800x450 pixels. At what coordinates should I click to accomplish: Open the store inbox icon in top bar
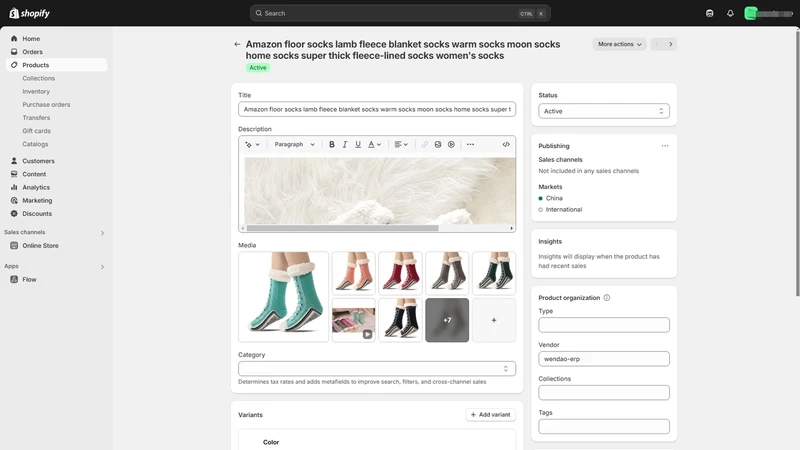709,13
